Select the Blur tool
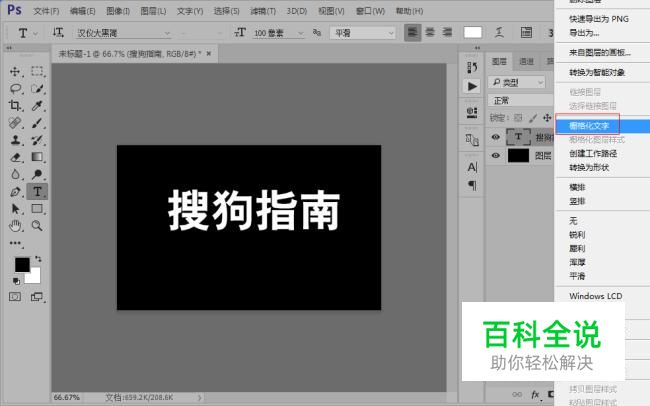Image resolution: width=650 pixels, height=406 pixels. click(15, 174)
